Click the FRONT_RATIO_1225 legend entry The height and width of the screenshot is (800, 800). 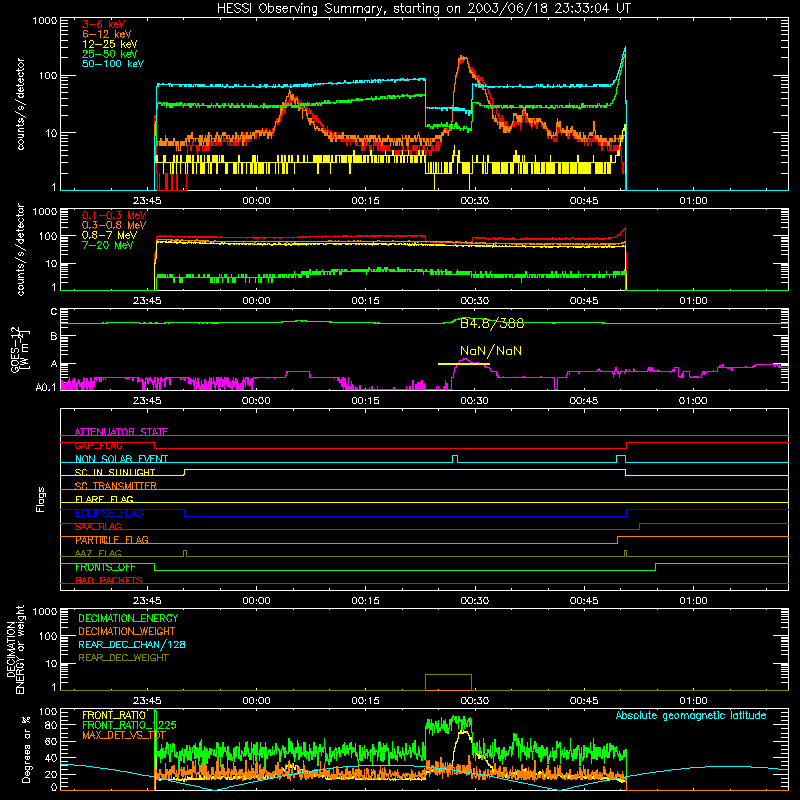129,725
